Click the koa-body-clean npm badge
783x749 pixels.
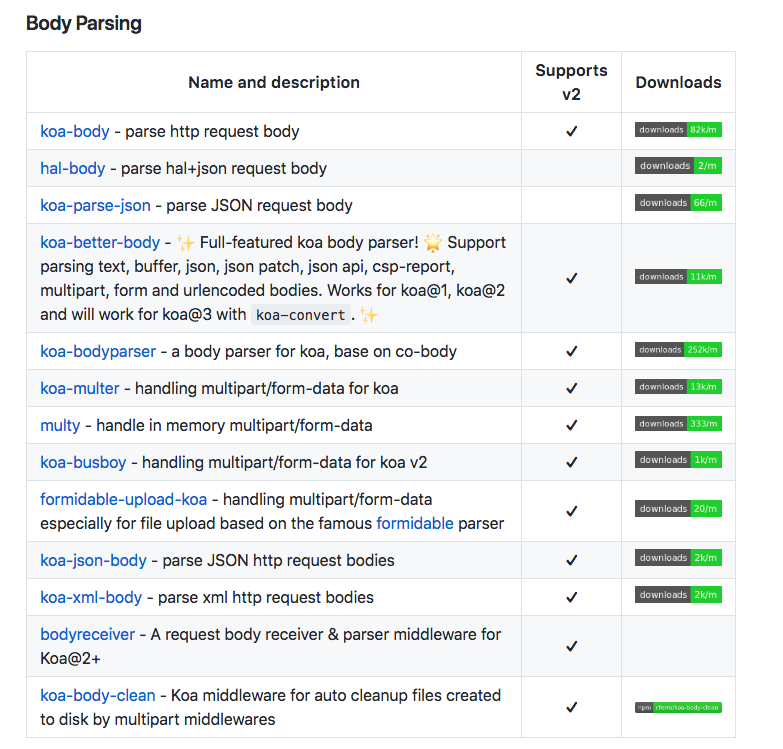[x=678, y=707]
